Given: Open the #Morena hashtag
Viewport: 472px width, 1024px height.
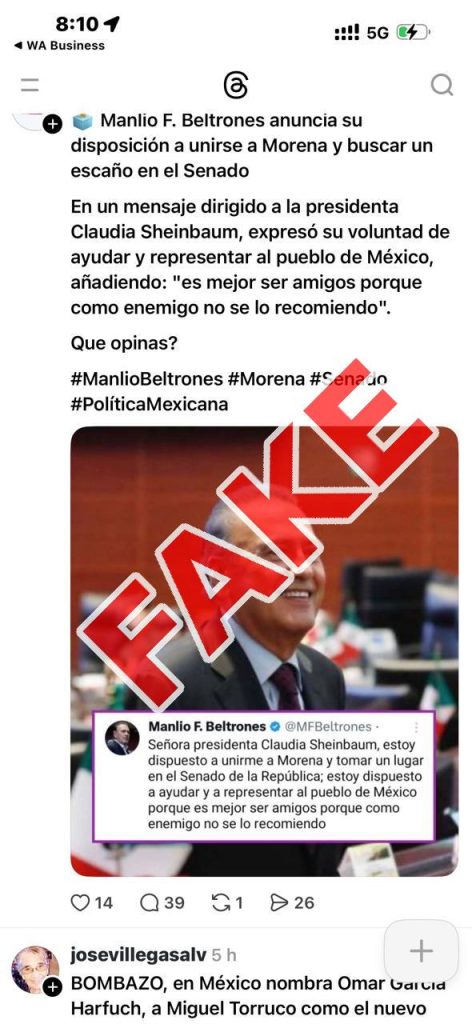Looking at the screenshot, I should click(266, 379).
